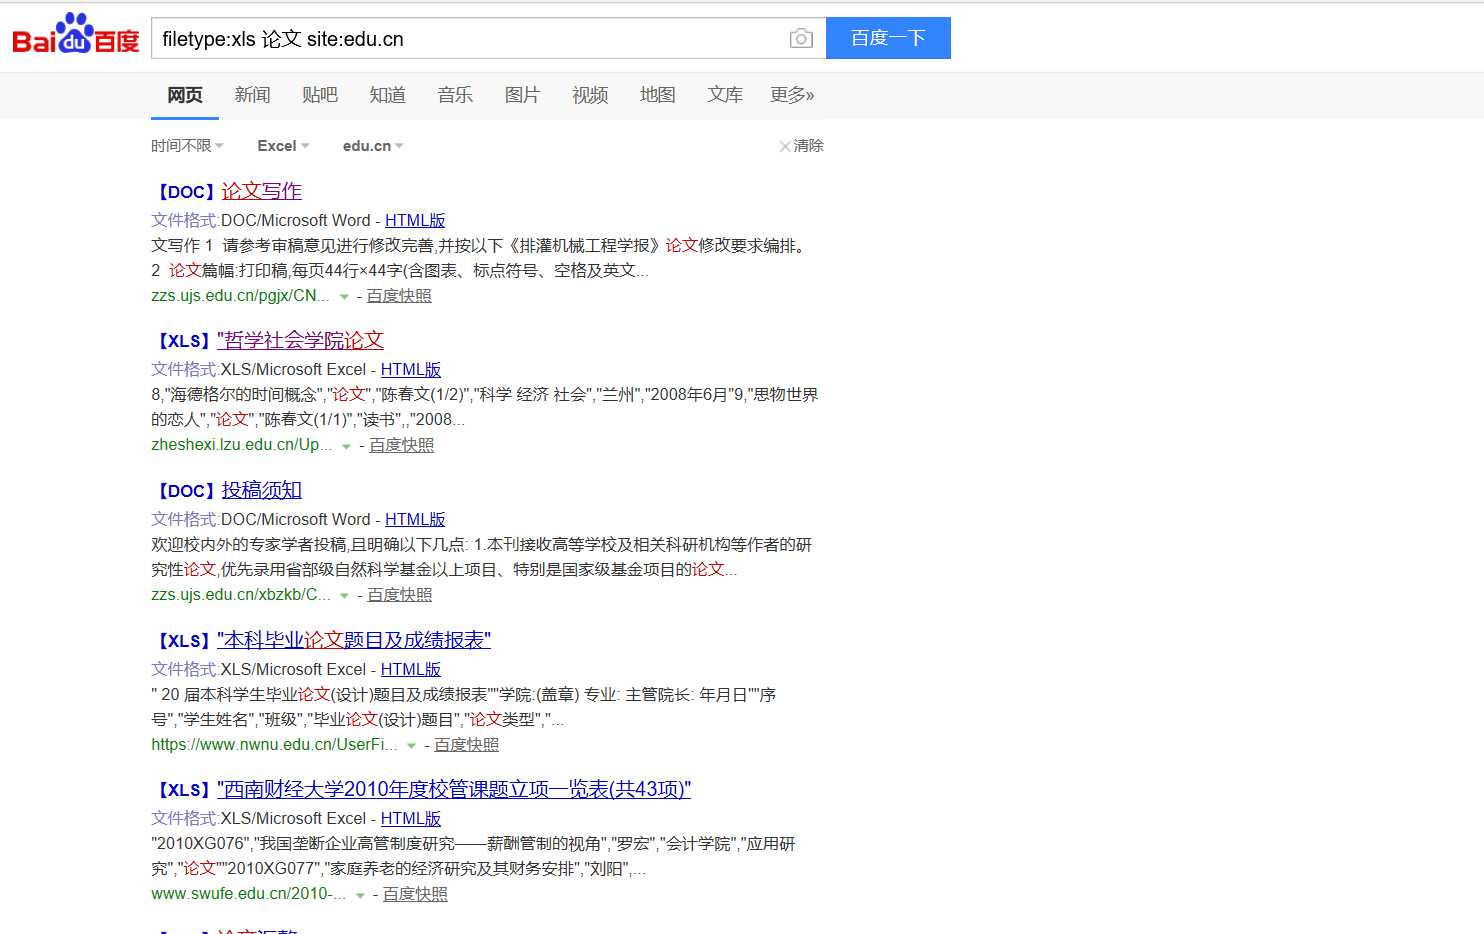Click the www.swufe.edu.cn/2010-... URL text
1484x934 pixels.
coord(249,894)
